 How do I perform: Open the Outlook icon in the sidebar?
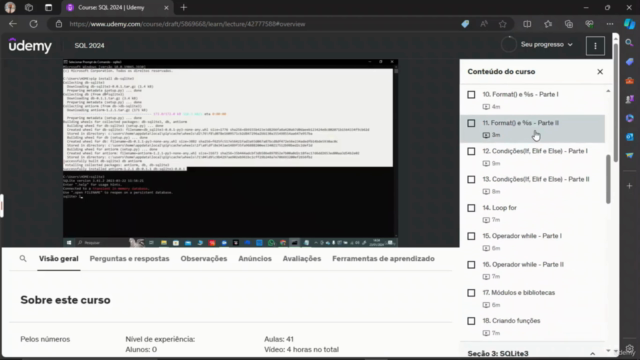click(x=629, y=137)
